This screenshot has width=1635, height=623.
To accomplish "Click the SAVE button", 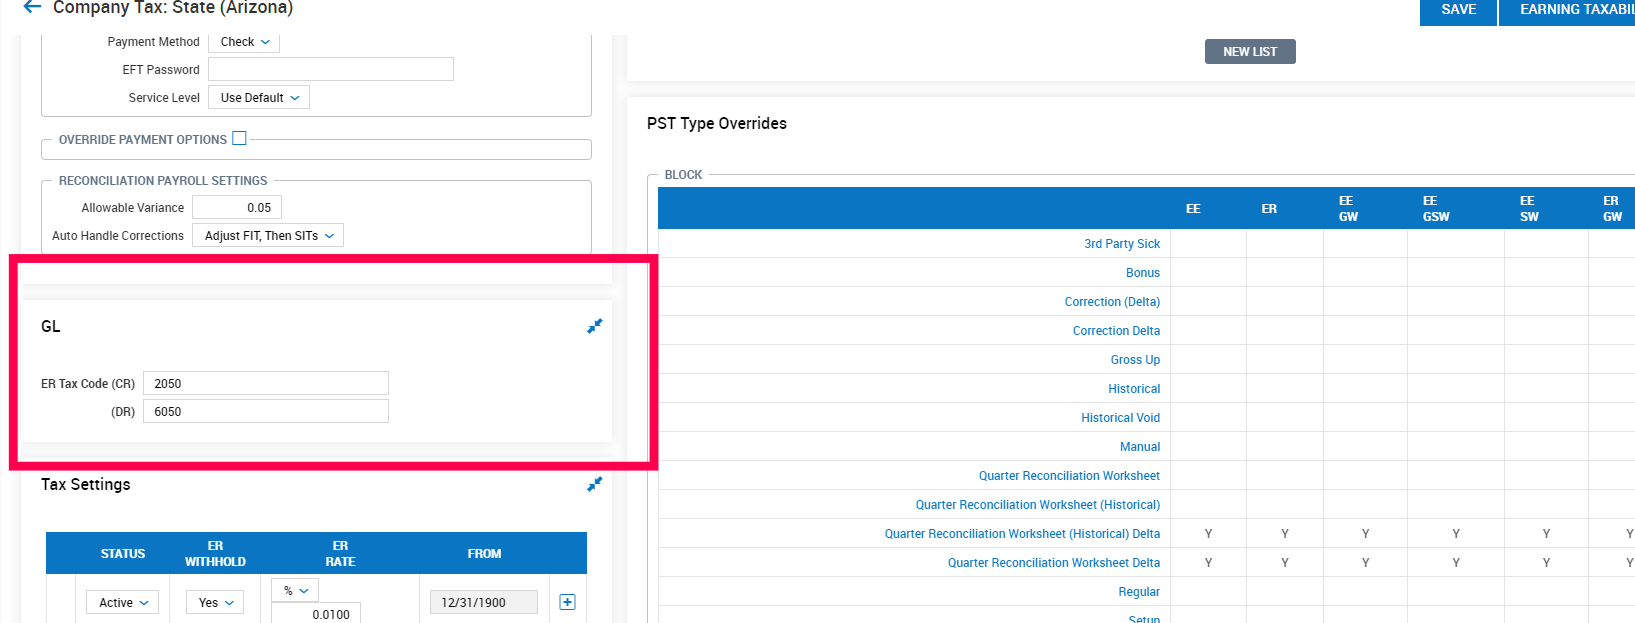I will click(x=1458, y=10).
